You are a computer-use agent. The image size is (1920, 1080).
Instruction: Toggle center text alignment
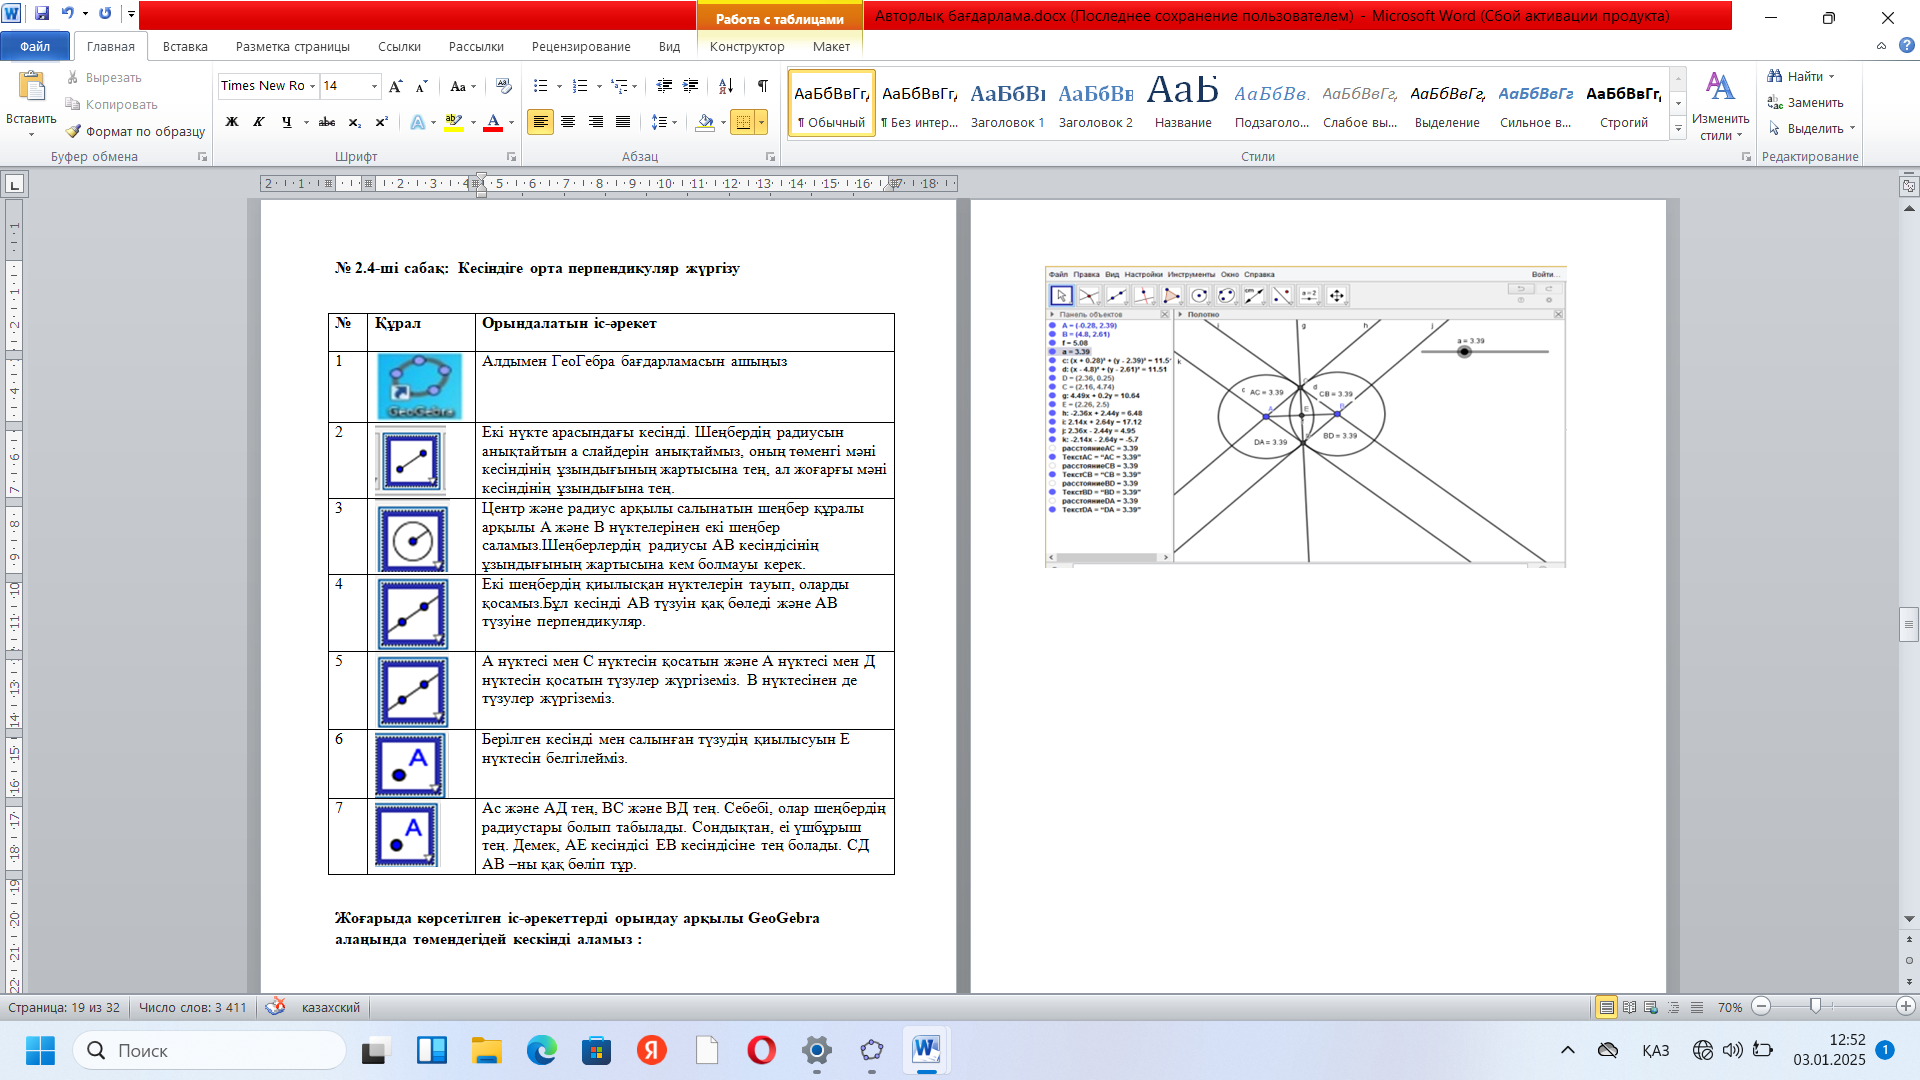point(568,122)
